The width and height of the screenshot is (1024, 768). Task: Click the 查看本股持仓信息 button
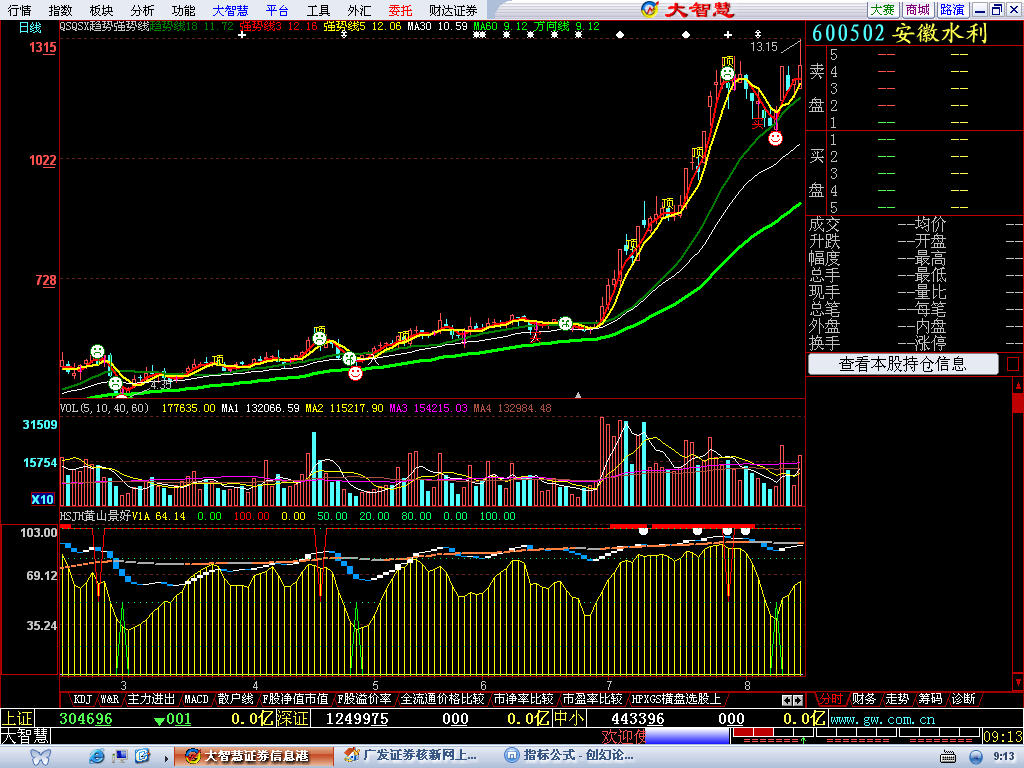903,364
